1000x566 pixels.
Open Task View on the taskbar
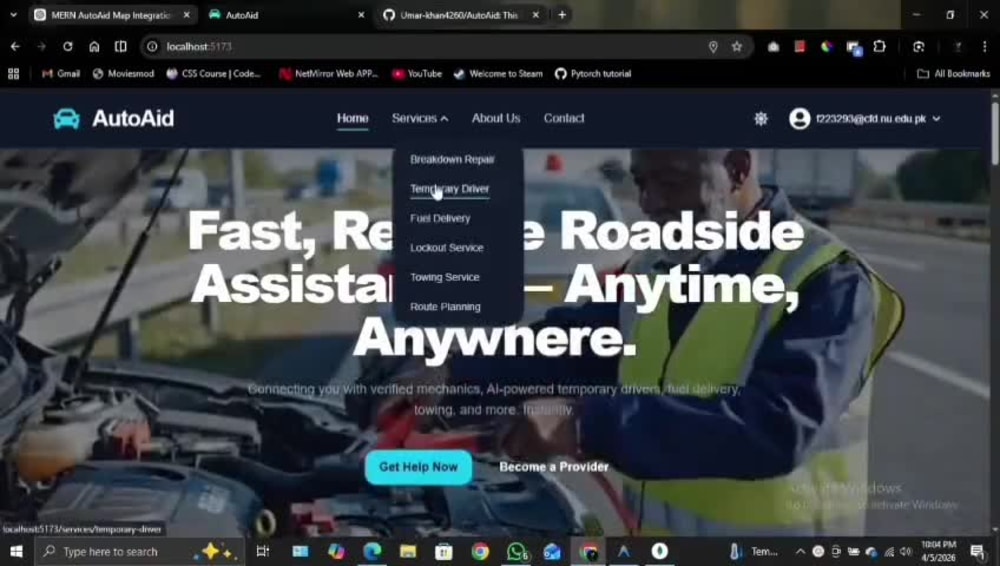[262, 551]
